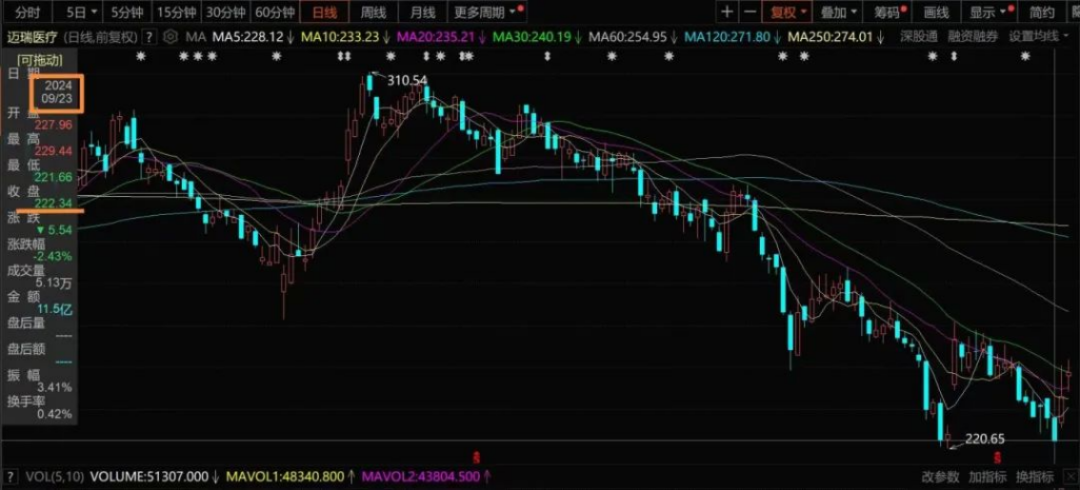The image size is (1080, 490).
Task: Click the 深股通 link
Action: point(919,37)
